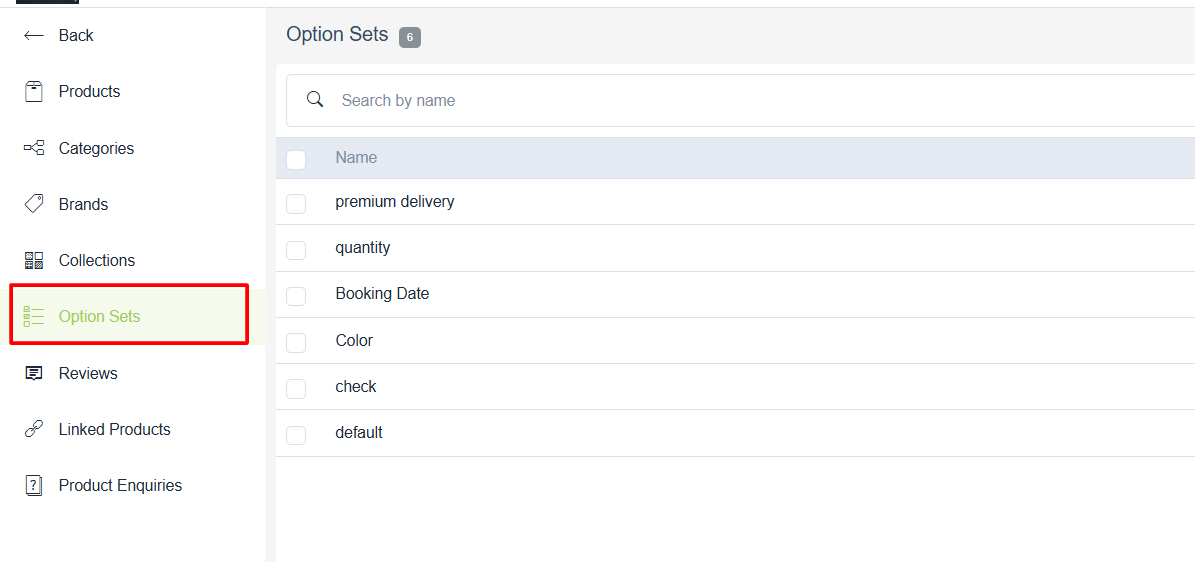The height and width of the screenshot is (562, 1195).
Task: Check the quantity row checkbox
Action: (x=296, y=249)
